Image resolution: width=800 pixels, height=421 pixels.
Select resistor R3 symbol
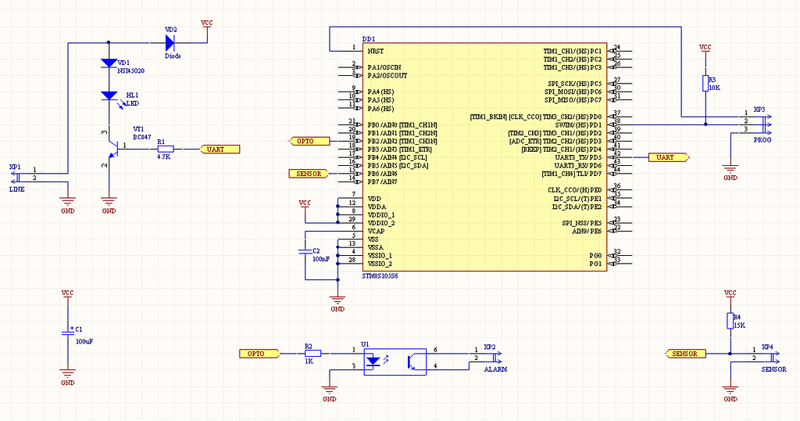click(x=705, y=83)
